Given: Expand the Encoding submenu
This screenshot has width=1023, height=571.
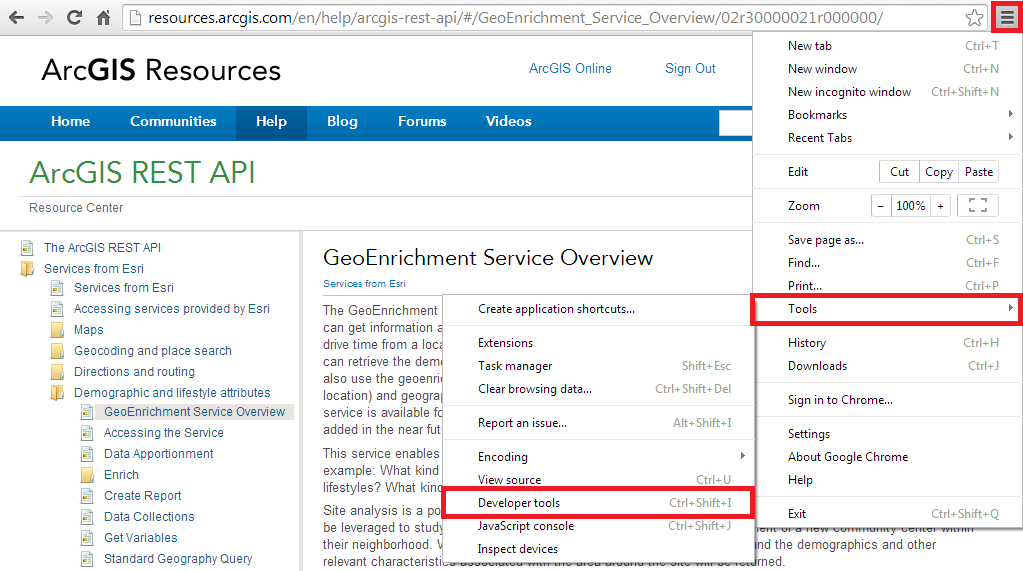Looking at the screenshot, I should click(598, 457).
